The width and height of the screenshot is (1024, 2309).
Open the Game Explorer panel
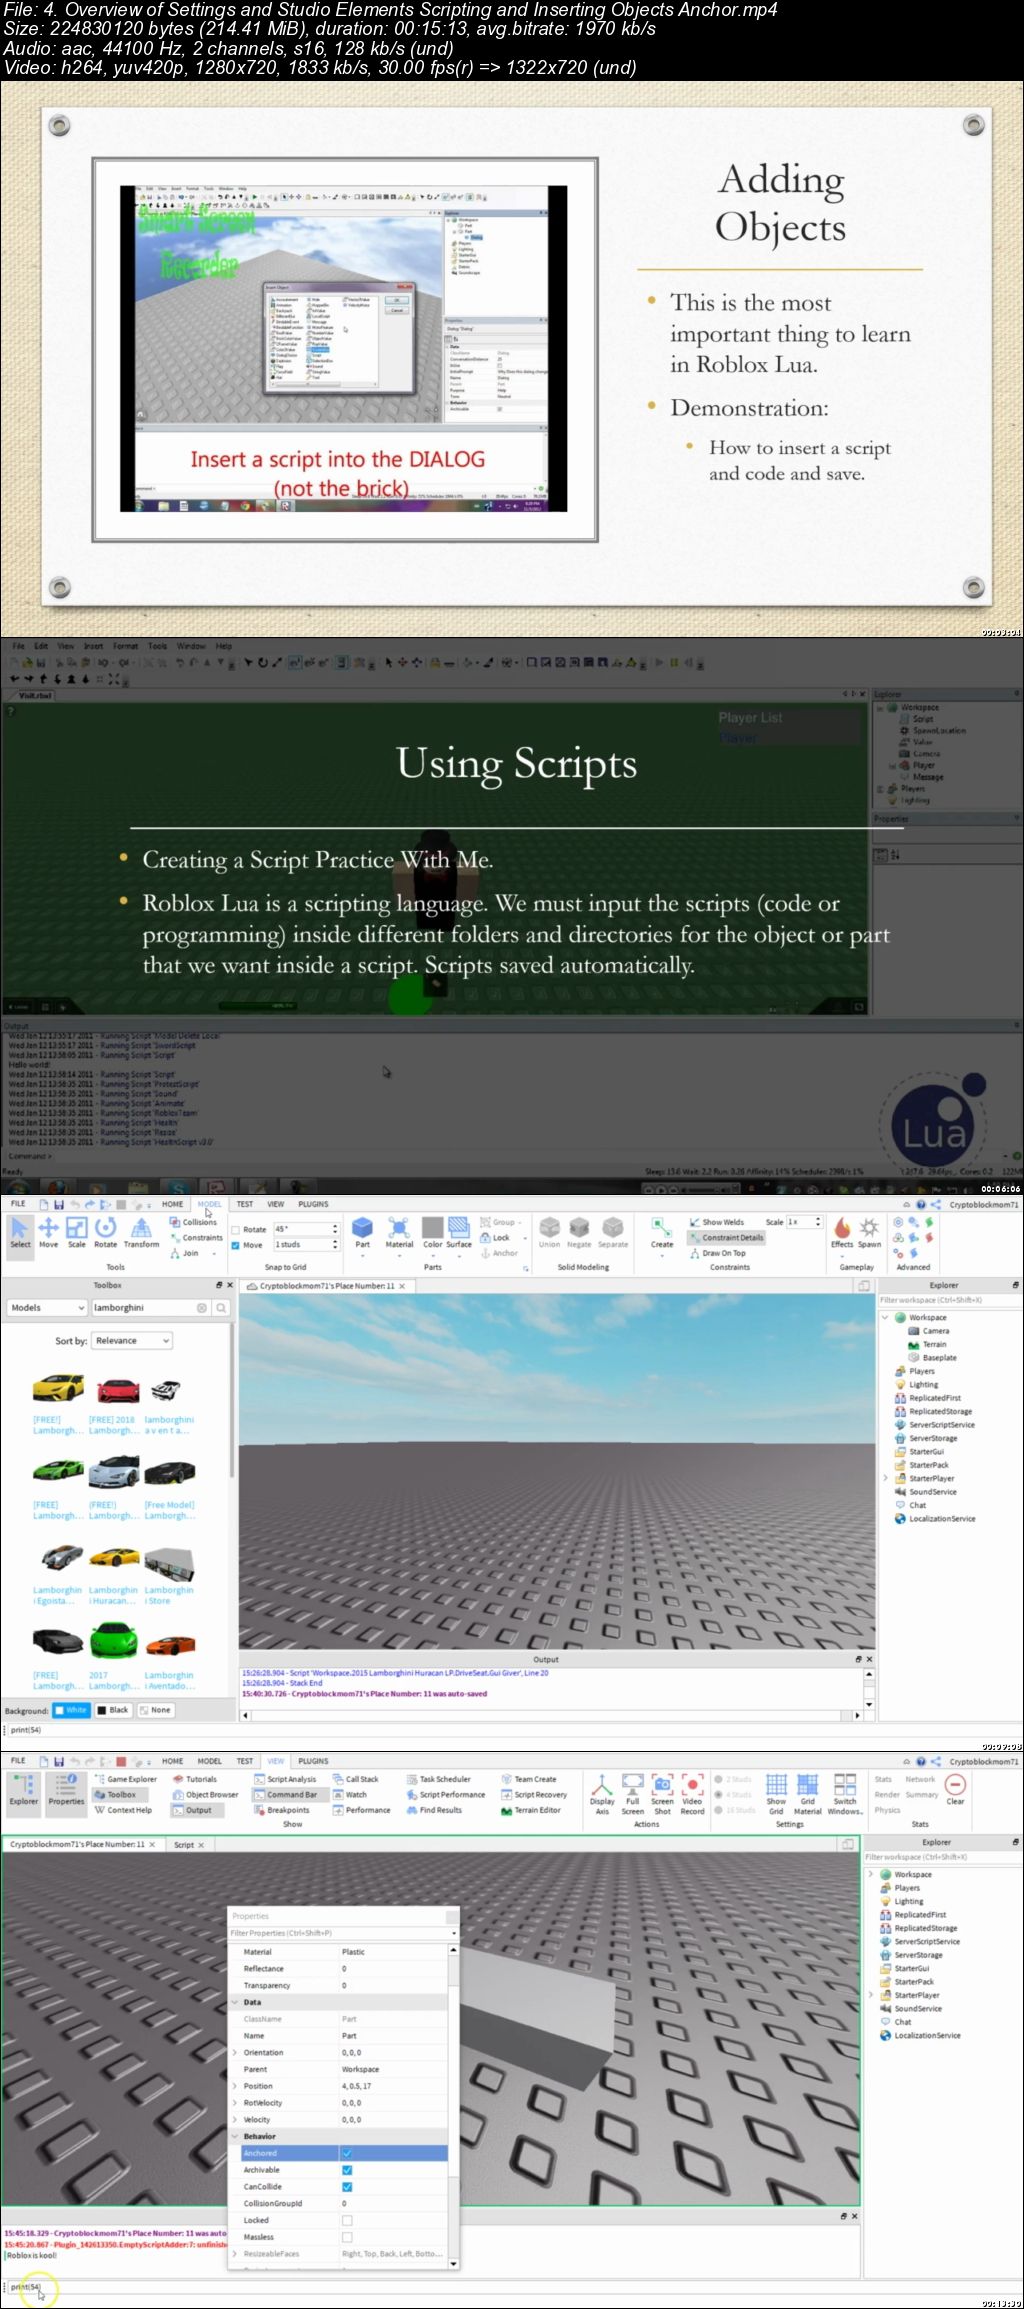(x=125, y=1779)
